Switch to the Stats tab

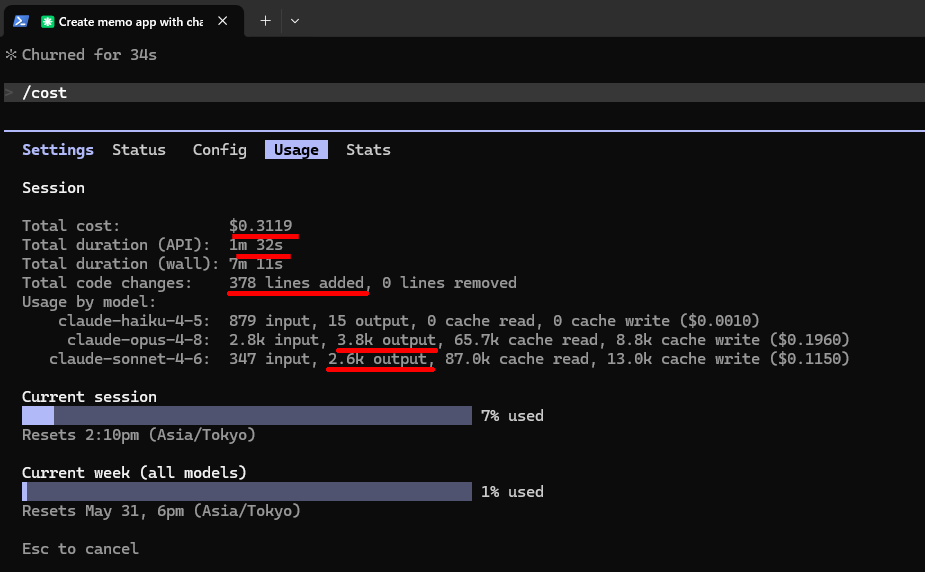(368, 150)
